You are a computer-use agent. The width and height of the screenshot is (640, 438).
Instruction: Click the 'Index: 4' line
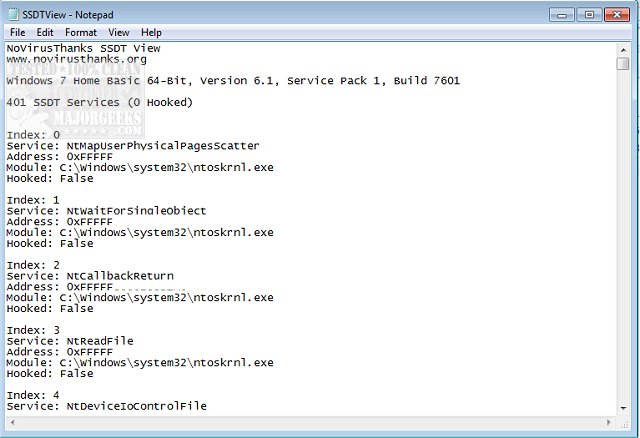pos(33,395)
